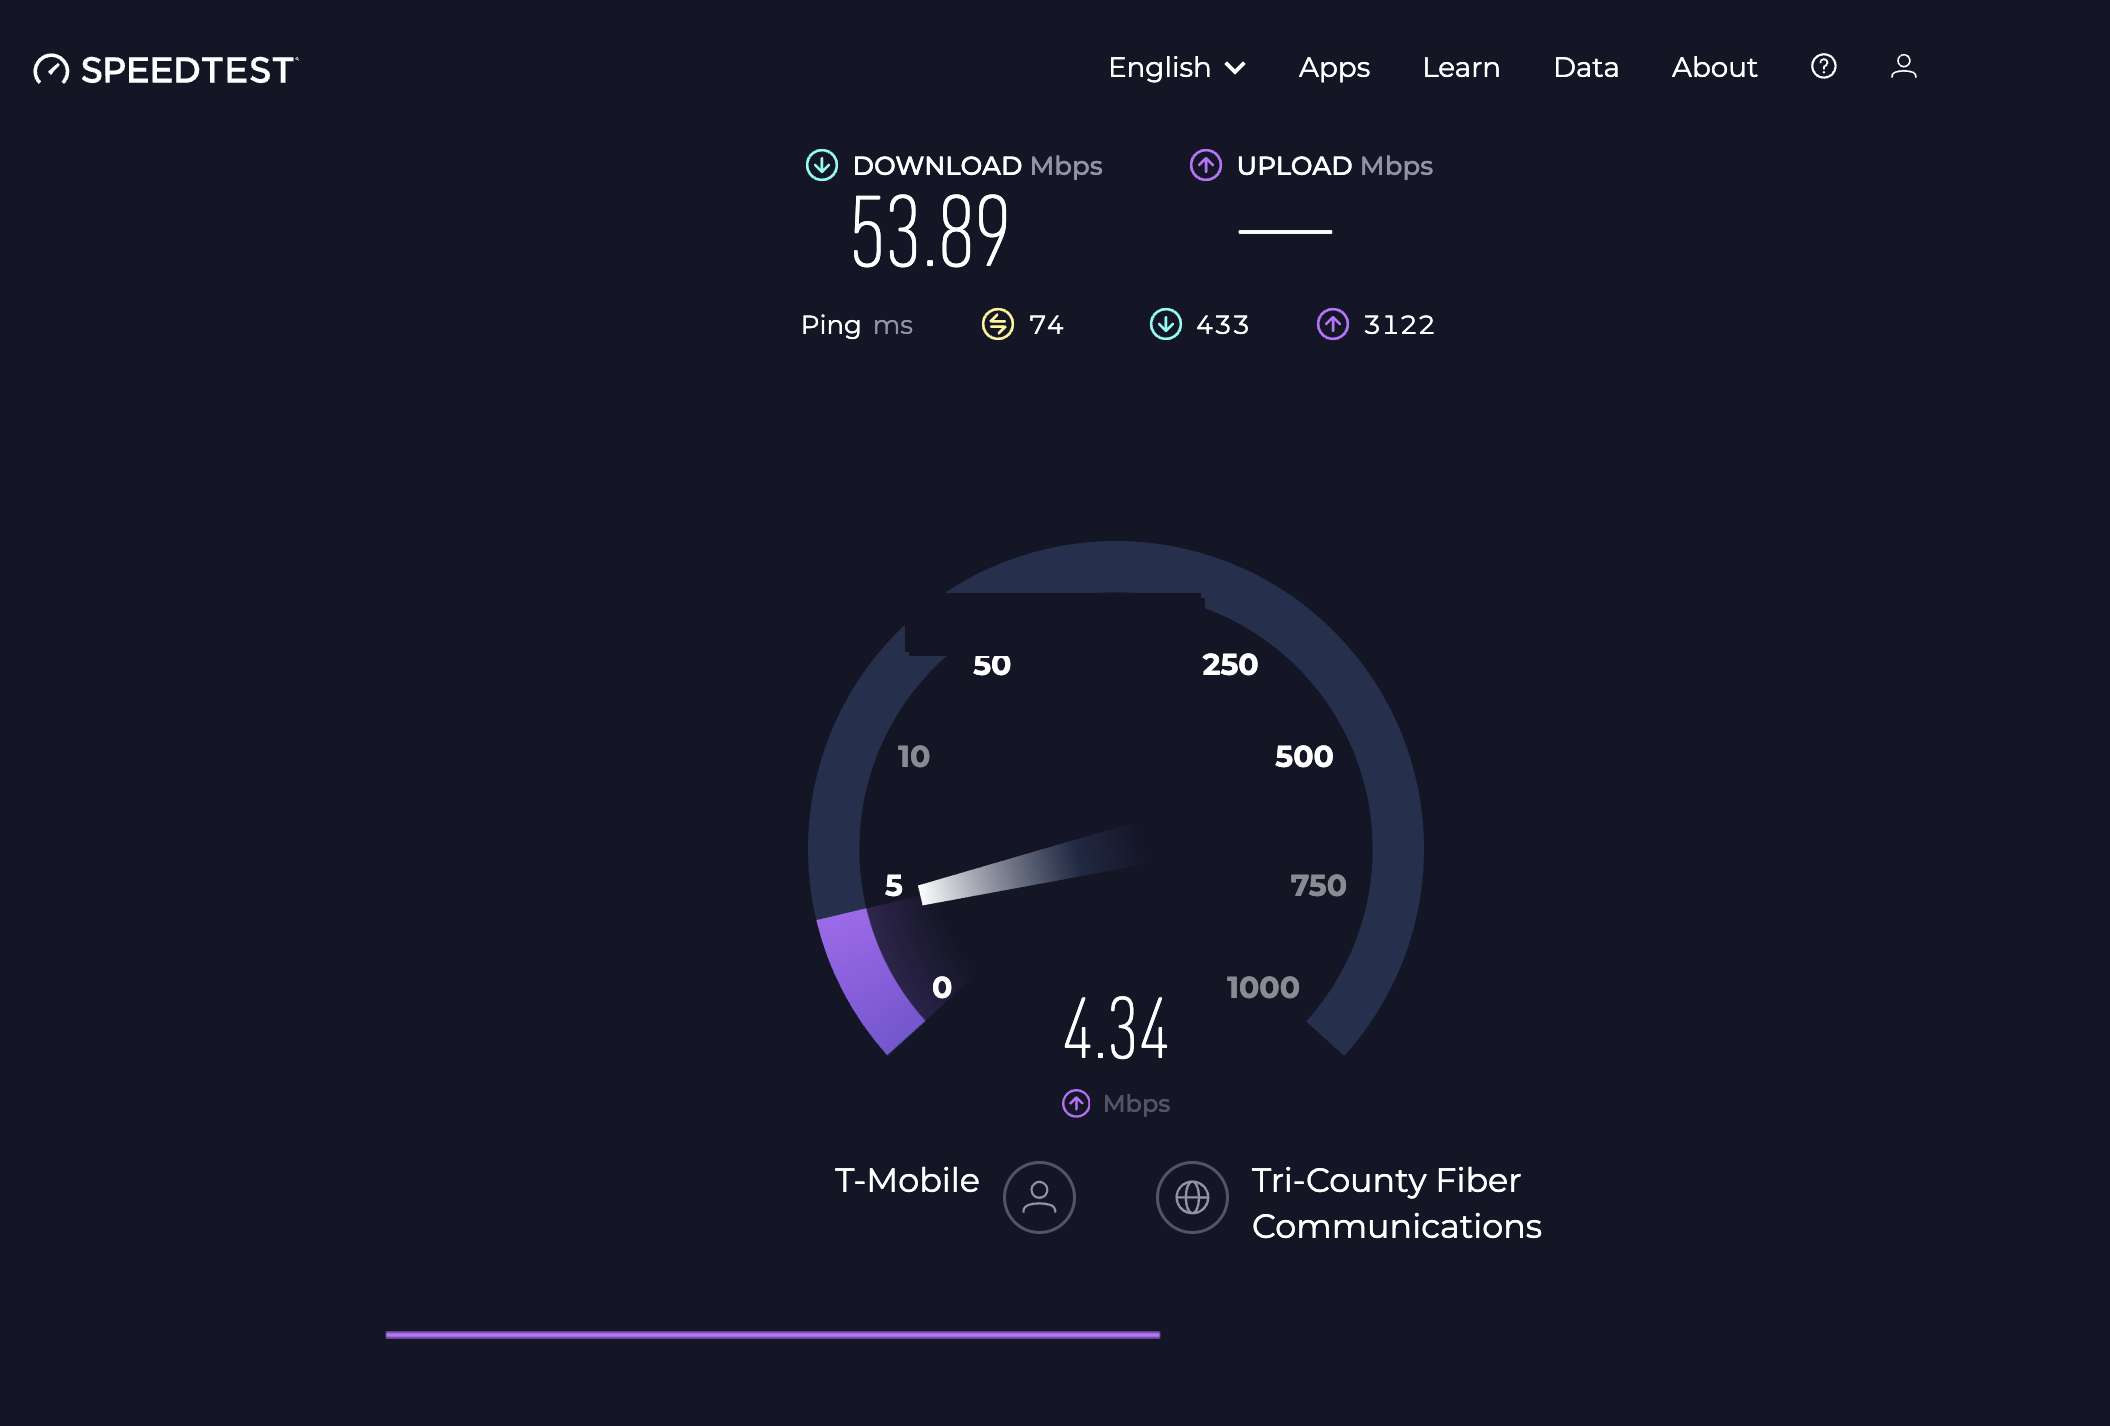Click the 53.89 download result value
This screenshot has height=1426, width=2110.
point(929,232)
